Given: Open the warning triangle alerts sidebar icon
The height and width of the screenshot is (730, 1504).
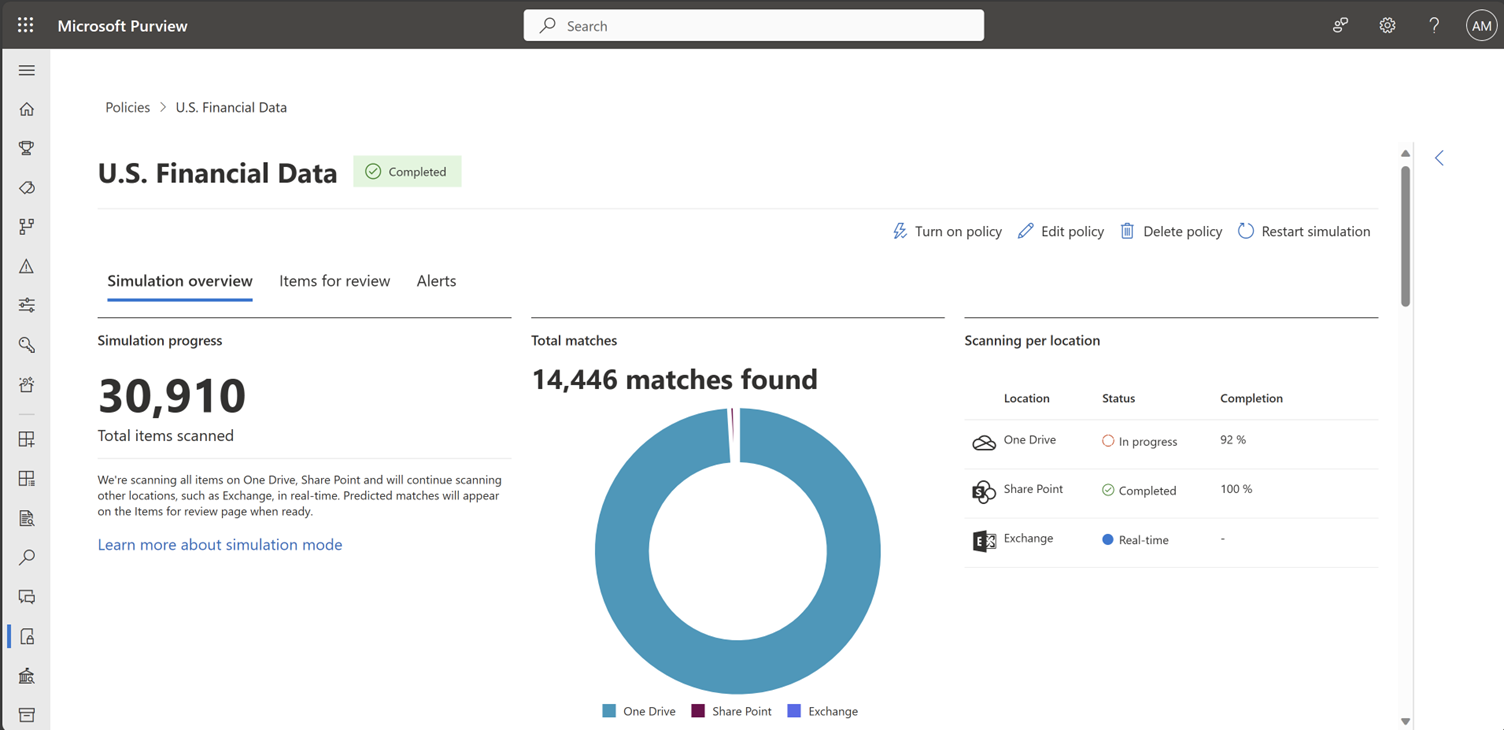Looking at the screenshot, I should (27, 266).
